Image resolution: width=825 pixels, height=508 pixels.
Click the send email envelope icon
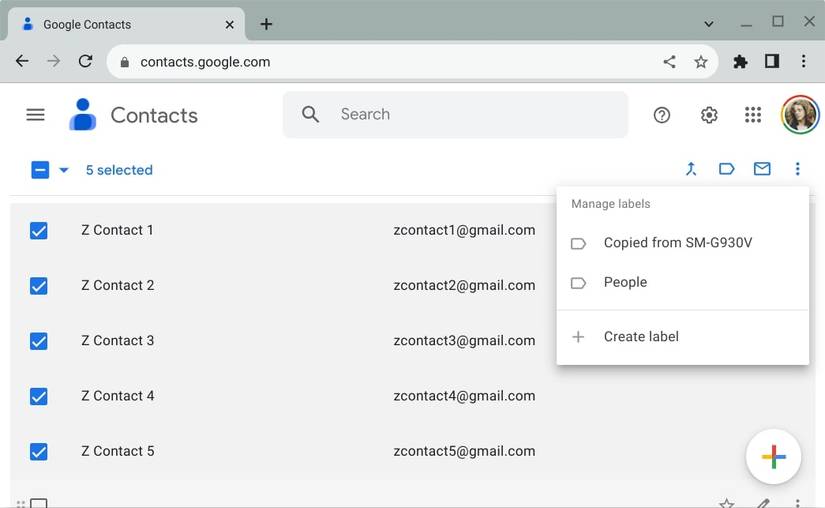[x=762, y=169]
